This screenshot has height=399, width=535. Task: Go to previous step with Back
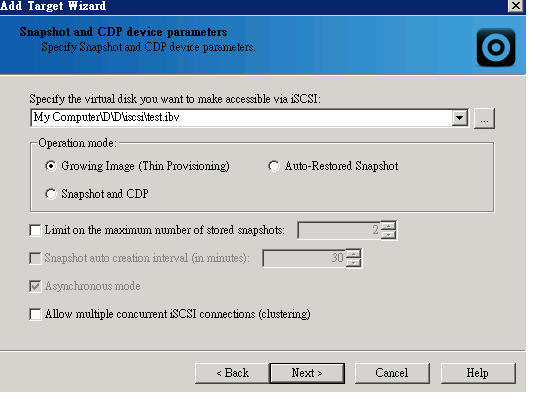point(233,373)
